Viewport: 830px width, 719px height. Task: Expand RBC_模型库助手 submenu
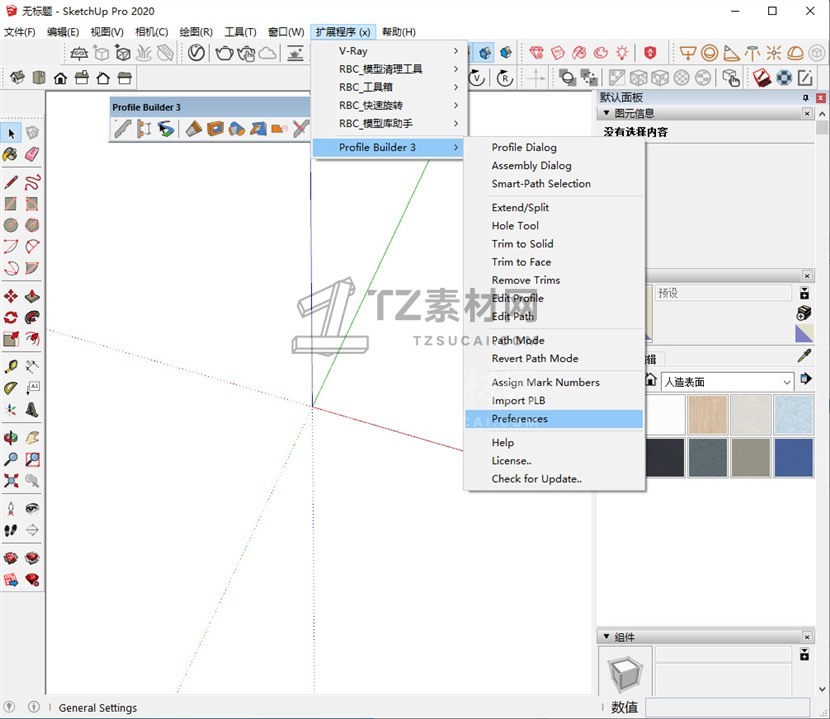390,123
